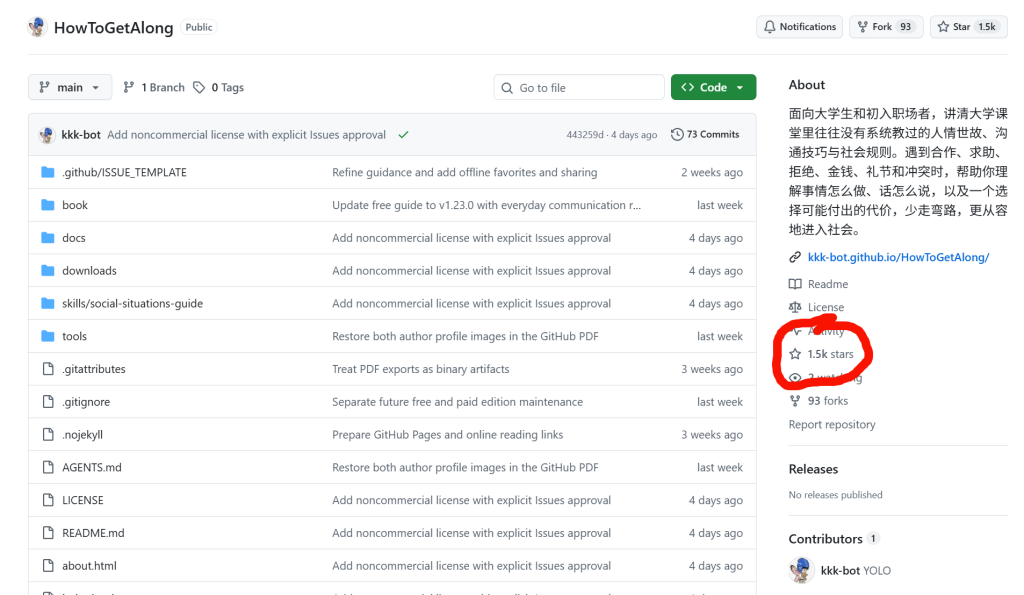The image size is (1024, 595).
Task: Open the green check status on latest commit
Action: (404, 135)
